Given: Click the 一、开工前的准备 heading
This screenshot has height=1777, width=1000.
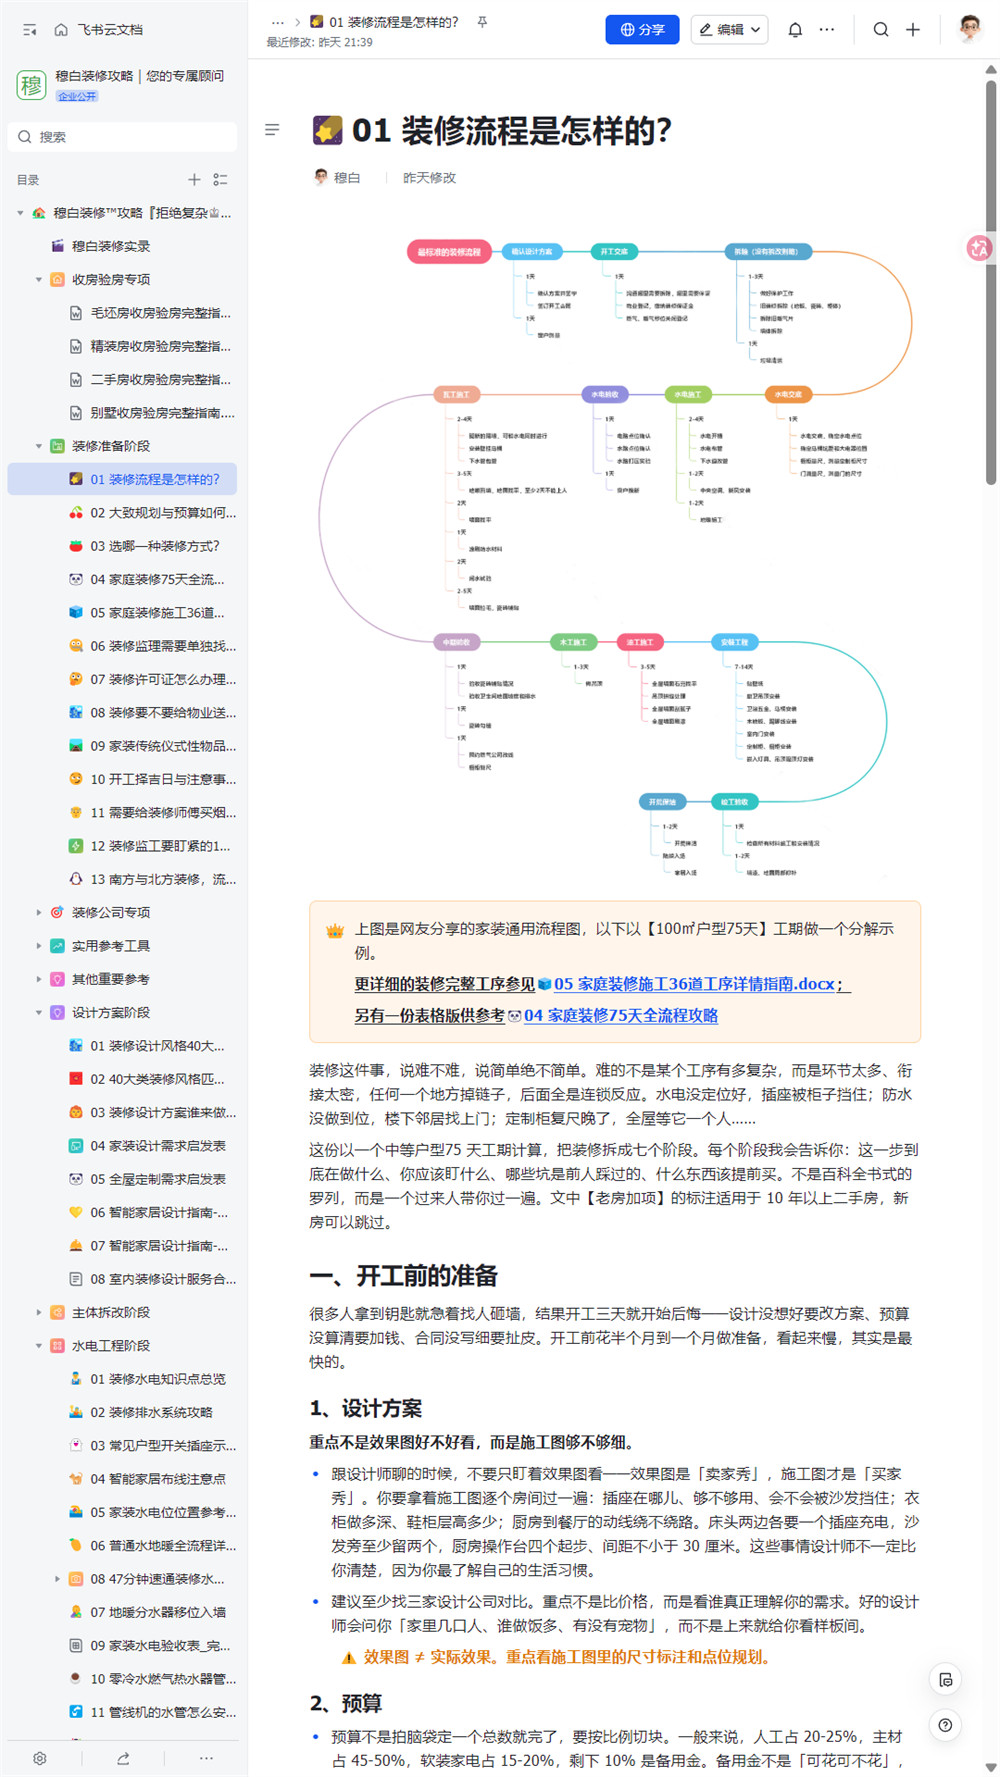Looking at the screenshot, I should coord(403,1276).
